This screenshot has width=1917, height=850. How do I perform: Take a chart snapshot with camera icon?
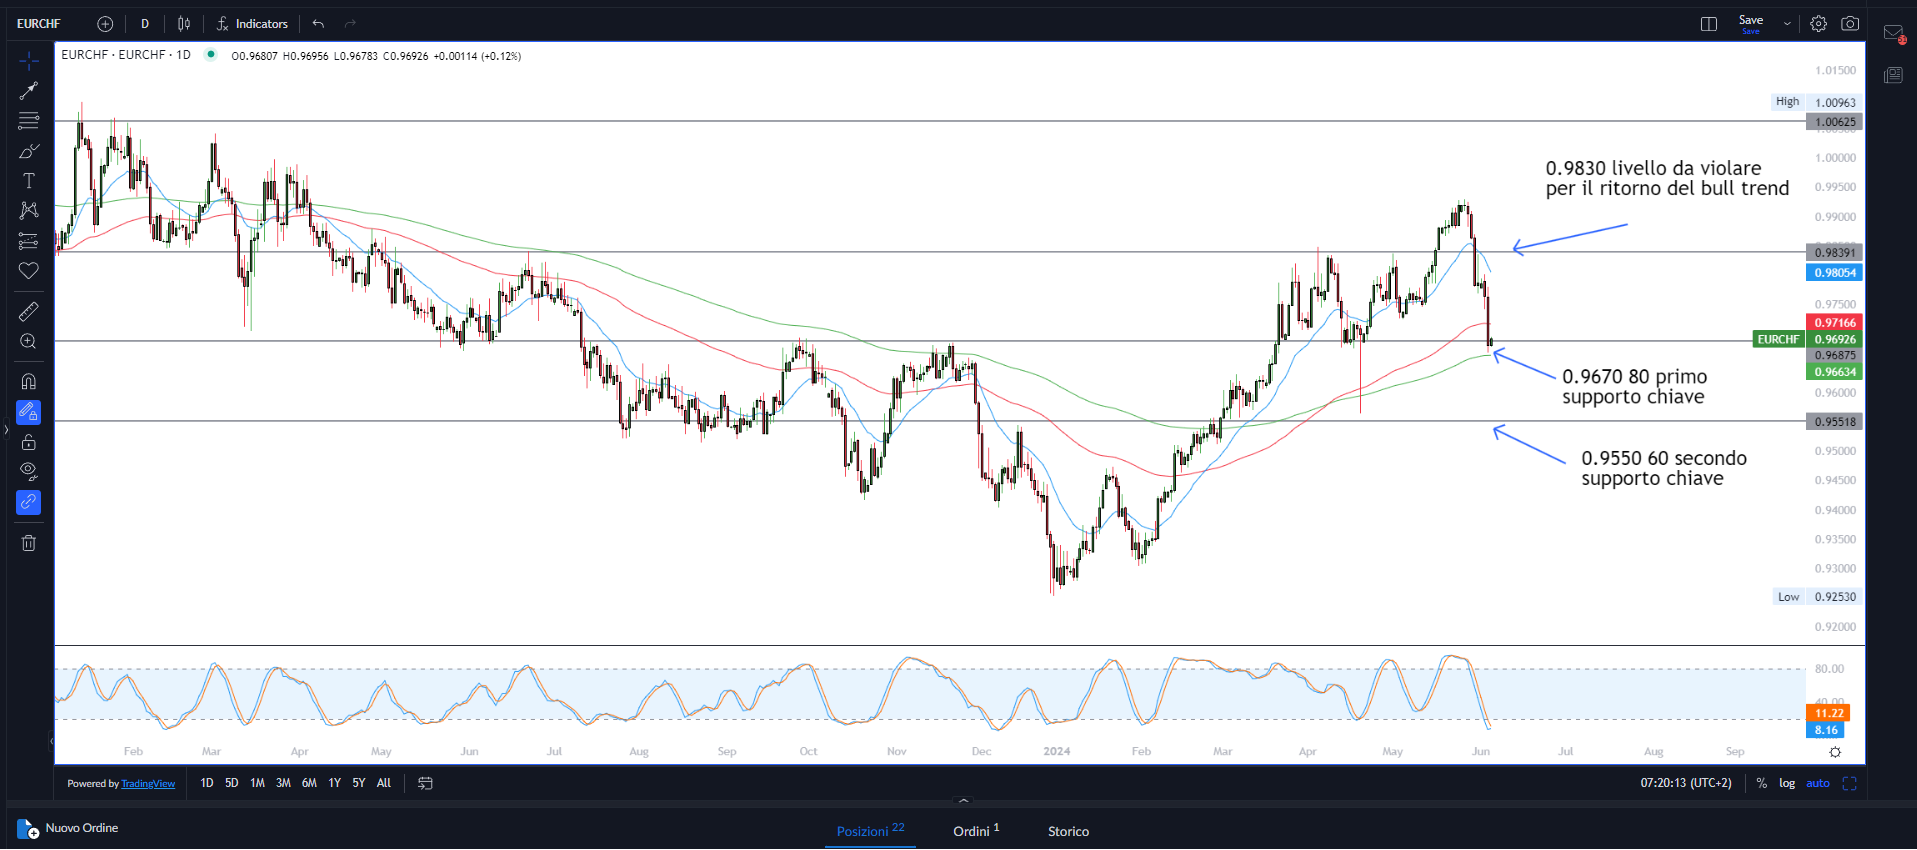pos(1850,24)
